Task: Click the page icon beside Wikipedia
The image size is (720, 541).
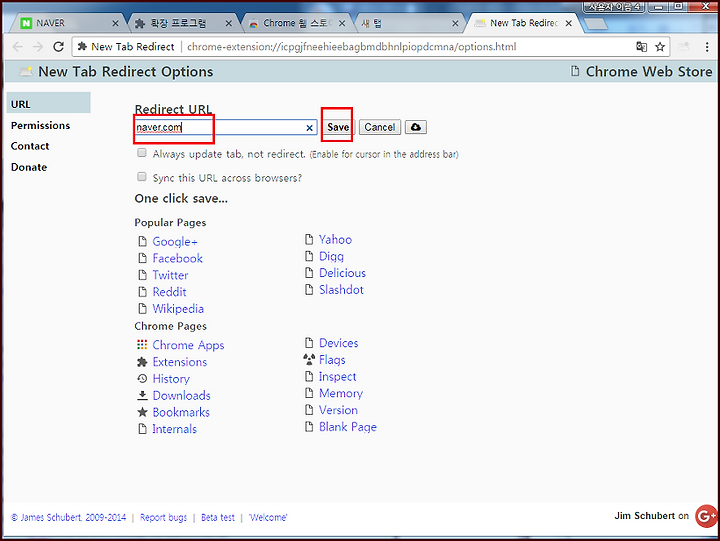Action: click(142, 308)
